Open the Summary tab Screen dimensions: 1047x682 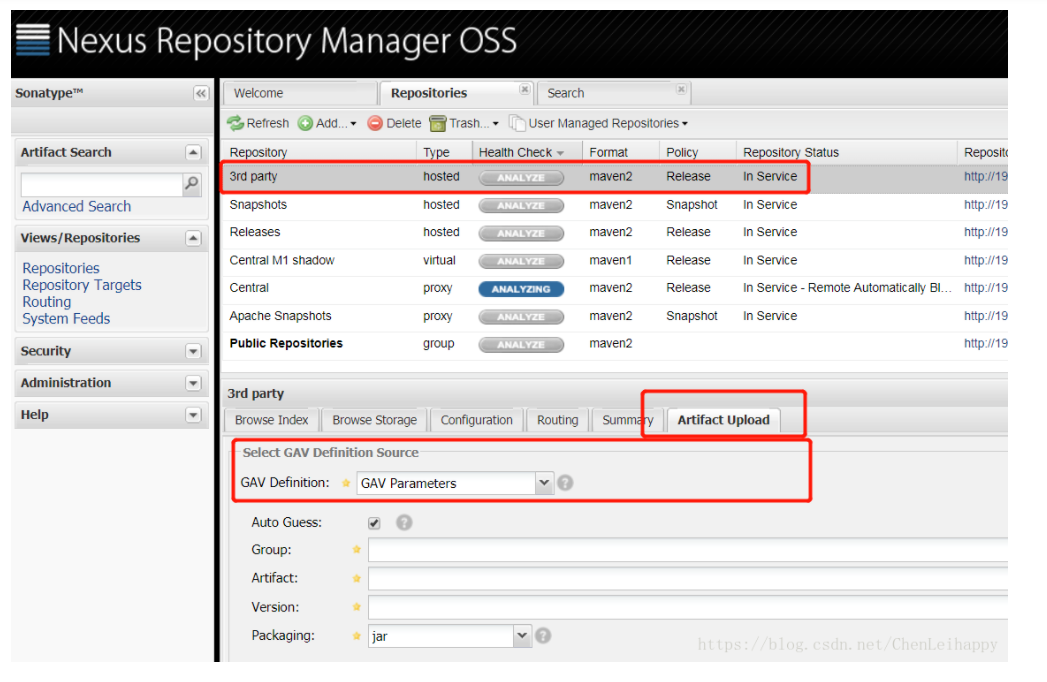[x=628, y=420]
